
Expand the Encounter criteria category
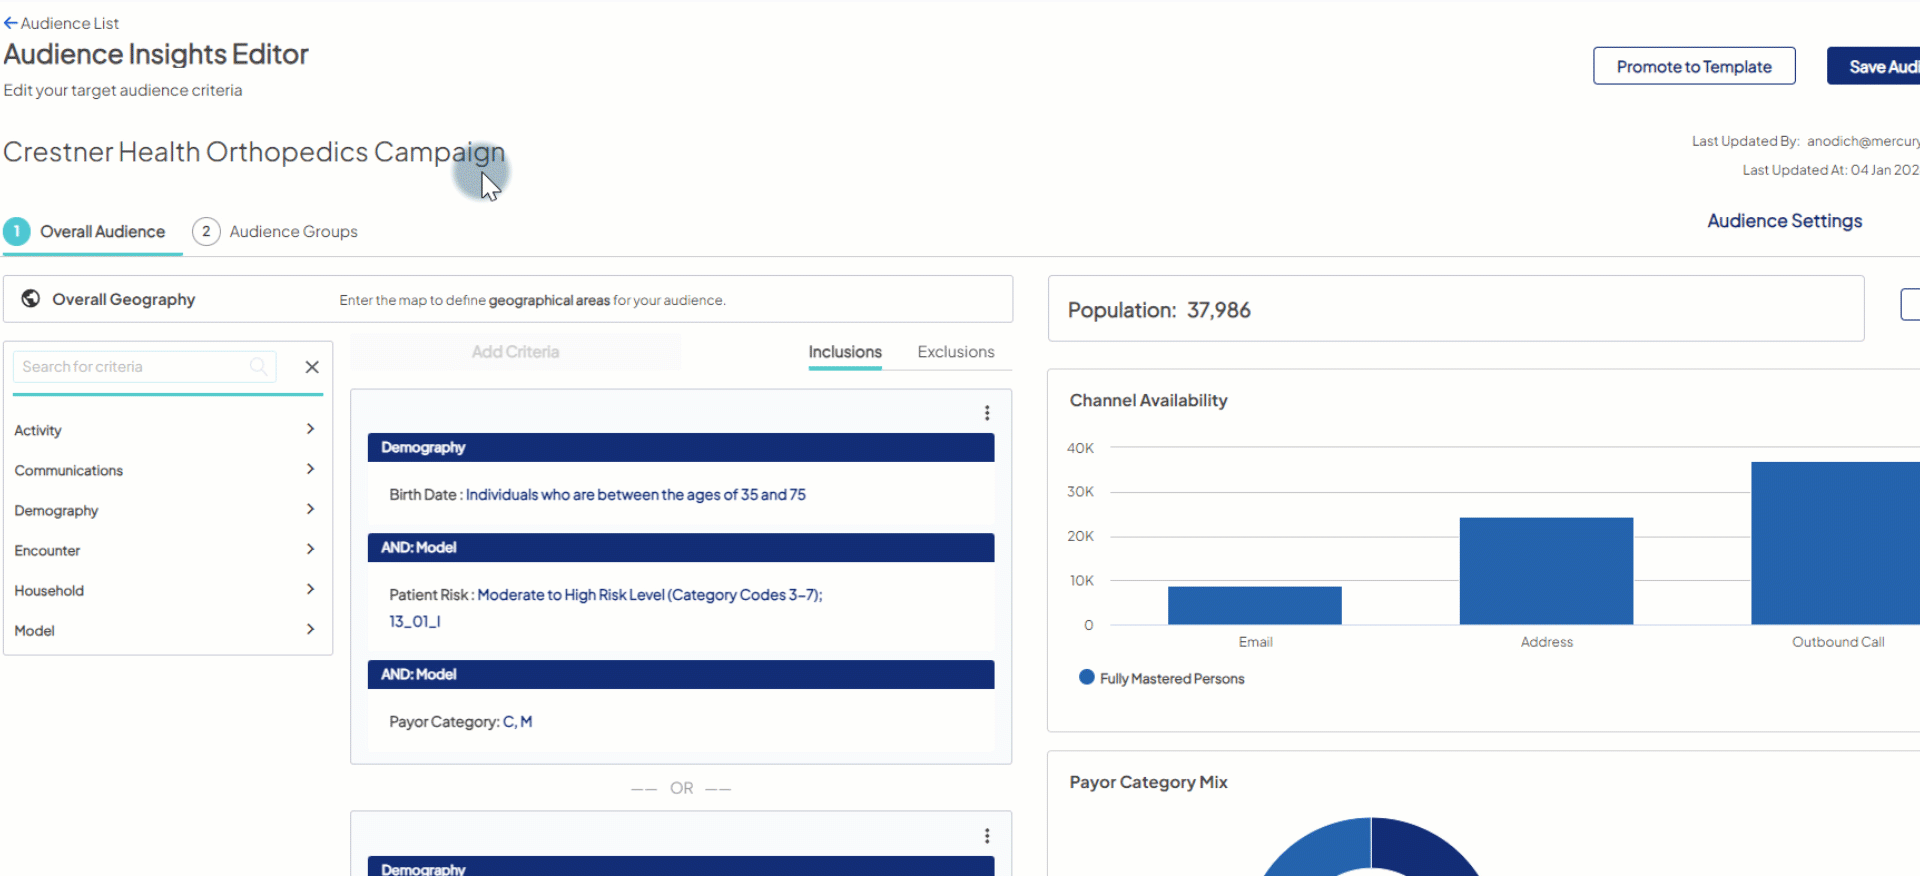point(165,550)
